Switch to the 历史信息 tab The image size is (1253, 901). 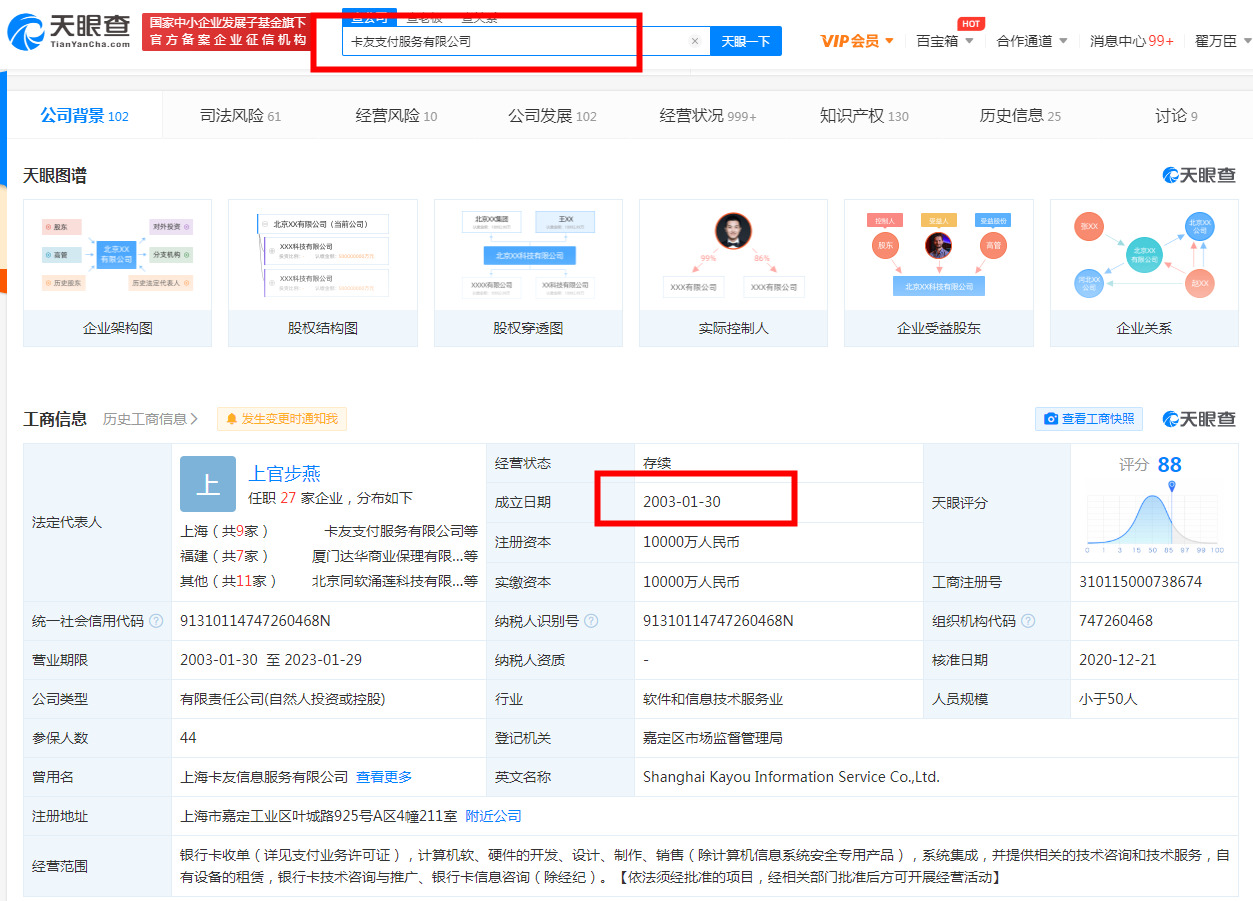[x=1020, y=116]
